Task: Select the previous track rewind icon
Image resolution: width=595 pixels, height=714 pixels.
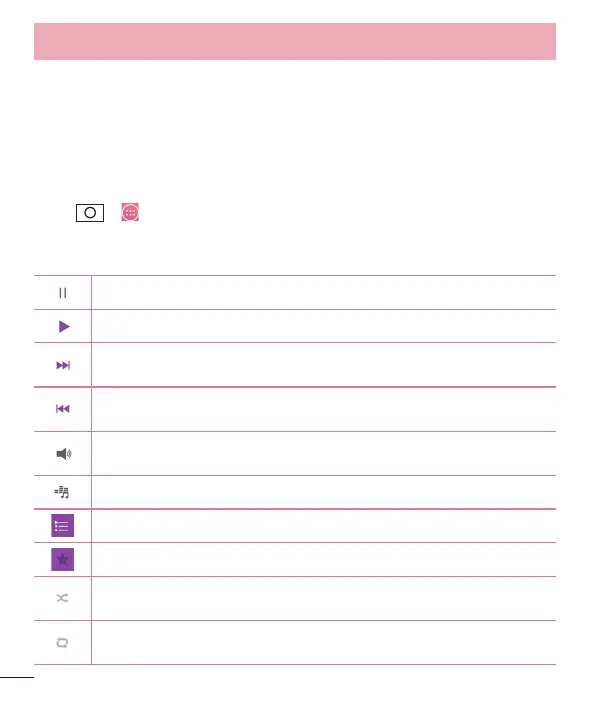Action: [x=63, y=409]
